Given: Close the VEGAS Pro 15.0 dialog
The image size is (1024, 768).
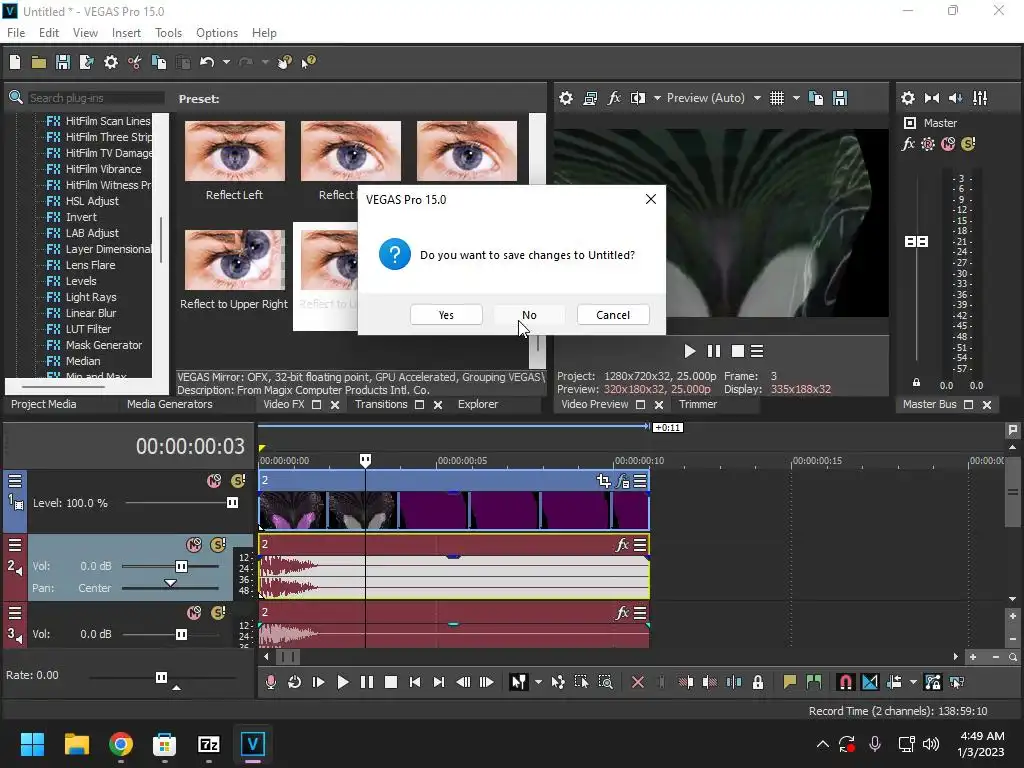Looking at the screenshot, I should pyautogui.click(x=650, y=199).
